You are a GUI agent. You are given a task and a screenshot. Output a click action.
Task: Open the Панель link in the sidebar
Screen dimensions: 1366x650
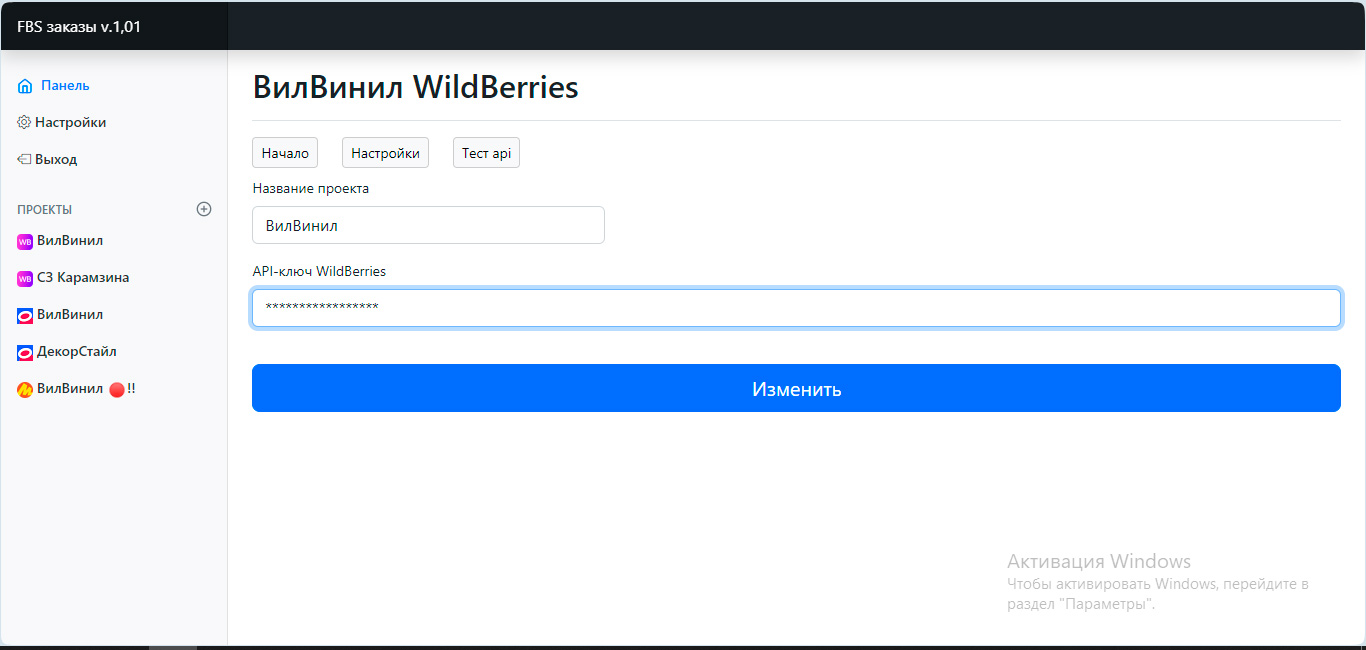click(65, 86)
